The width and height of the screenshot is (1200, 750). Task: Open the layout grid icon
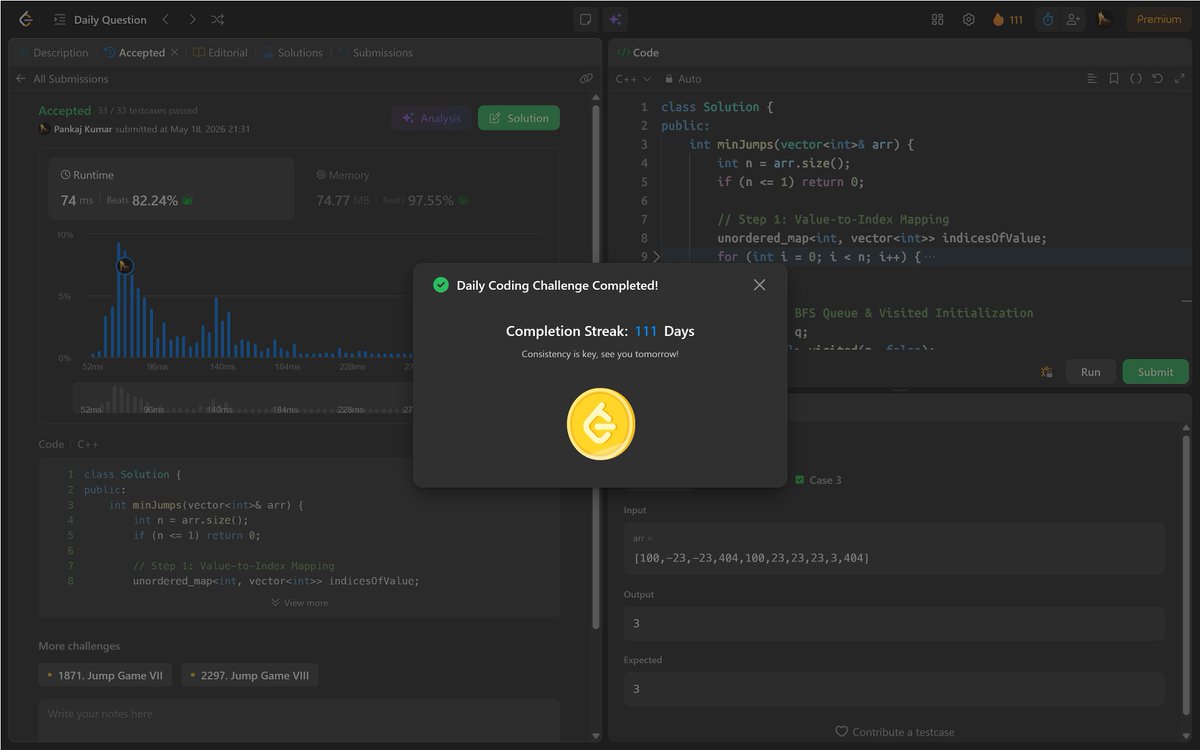click(937, 19)
